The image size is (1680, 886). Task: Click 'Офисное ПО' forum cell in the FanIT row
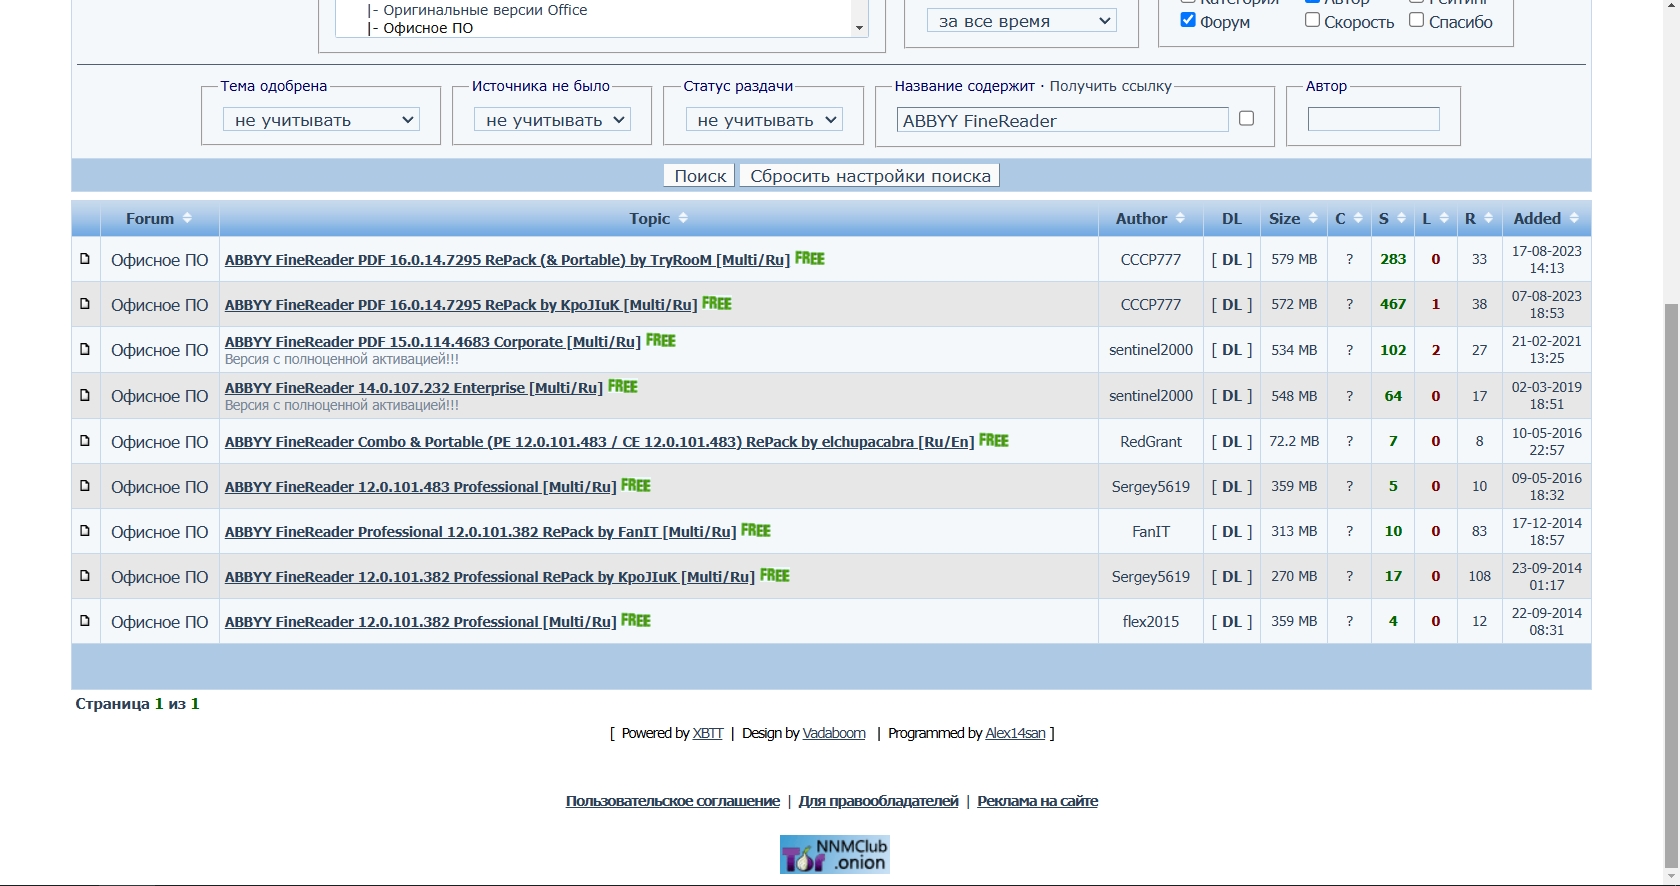coord(160,531)
